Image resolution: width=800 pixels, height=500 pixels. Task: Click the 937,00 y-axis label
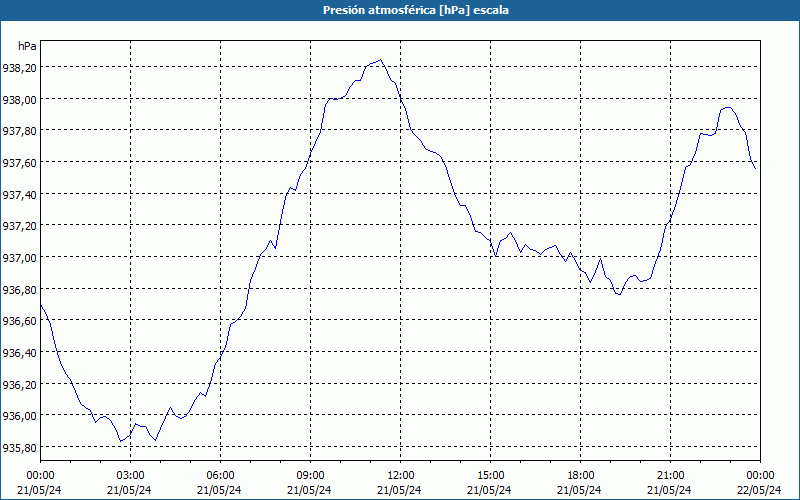point(19,257)
